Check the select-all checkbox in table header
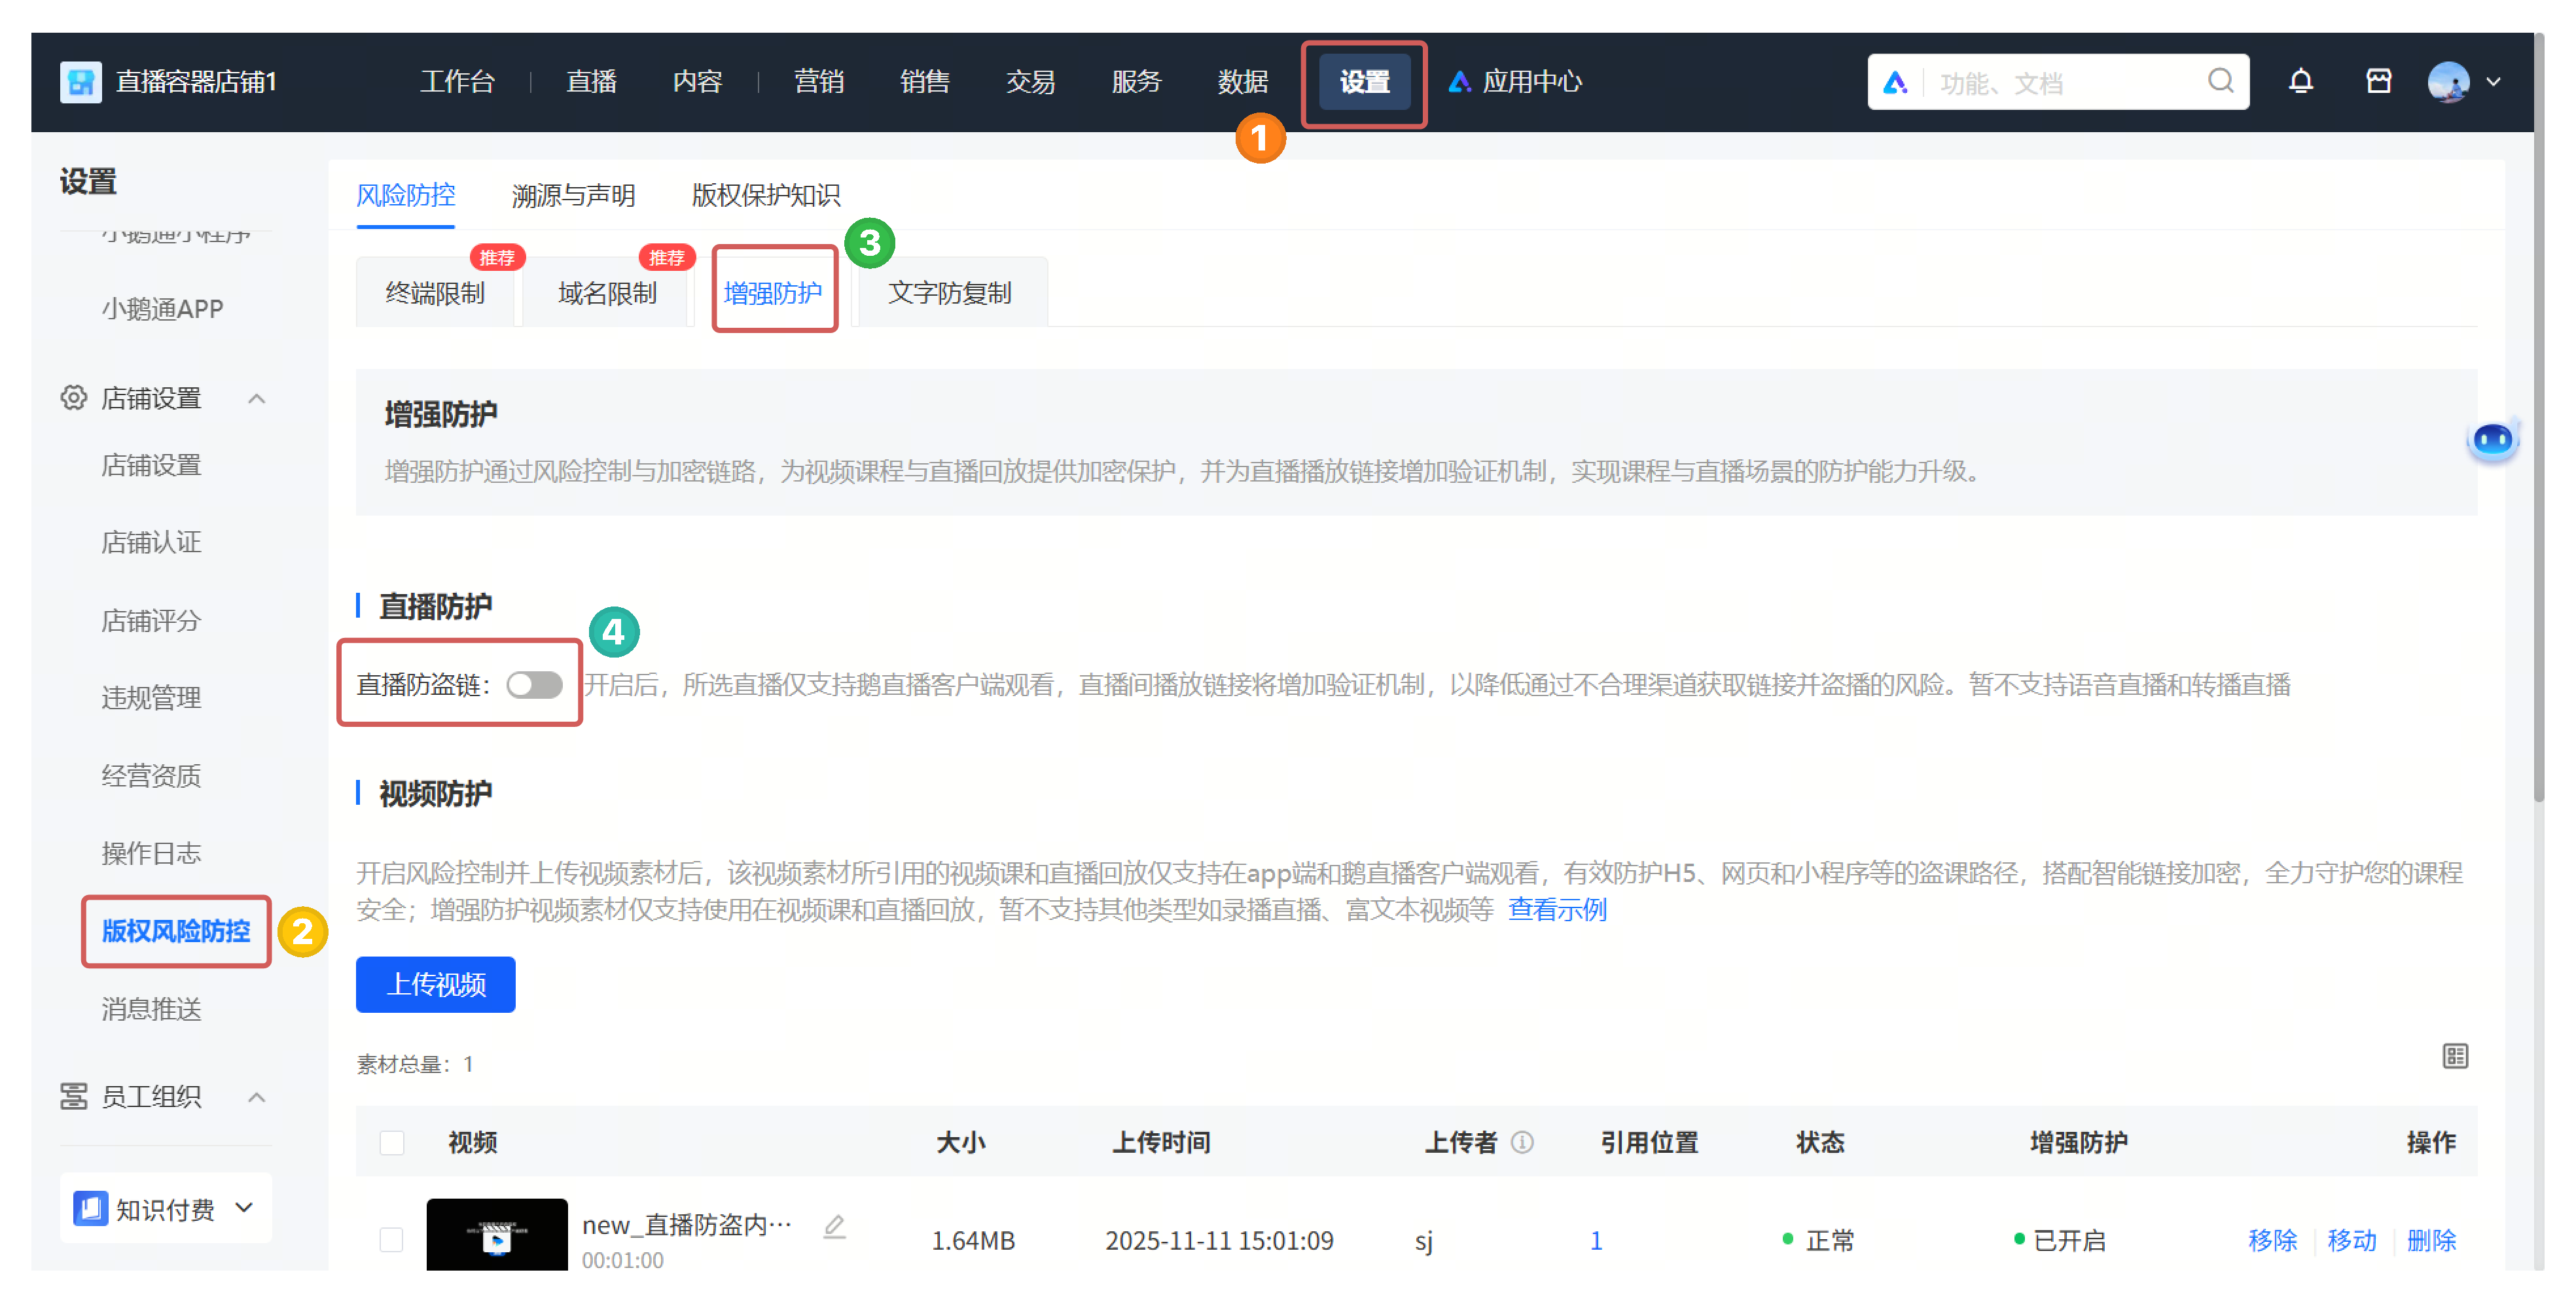Image resolution: width=2576 pixels, height=1302 pixels. coord(391,1142)
